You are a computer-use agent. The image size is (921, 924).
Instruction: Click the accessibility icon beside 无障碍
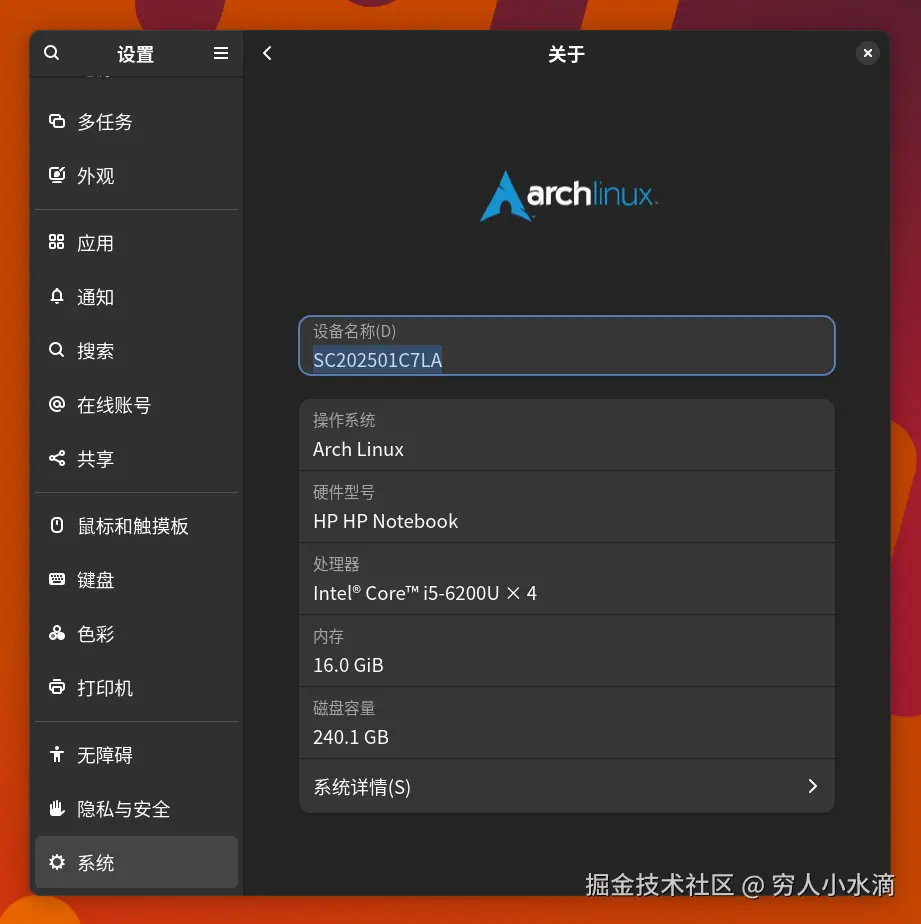(57, 754)
